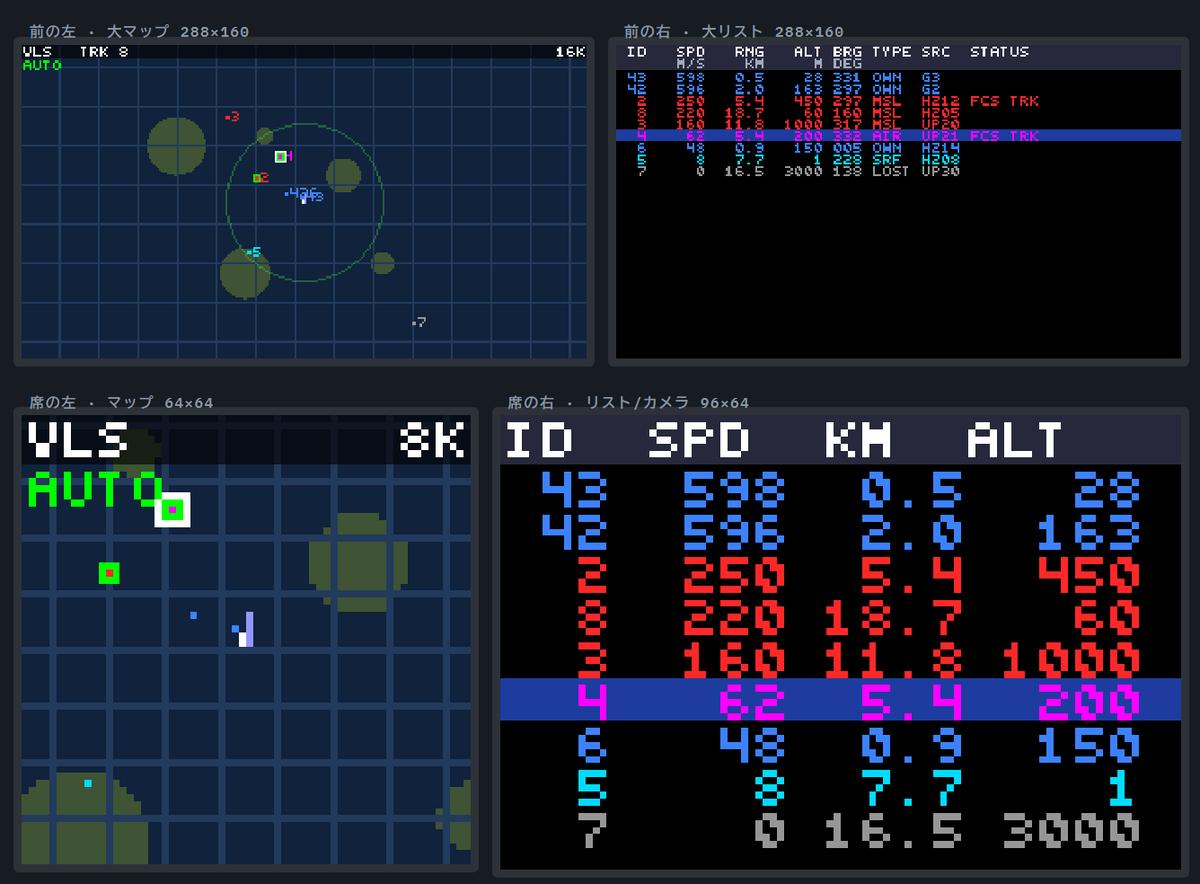Click speed 596 of track 42, seat list
Image resolution: width=1200 pixels, height=884 pixels.
tap(734, 532)
